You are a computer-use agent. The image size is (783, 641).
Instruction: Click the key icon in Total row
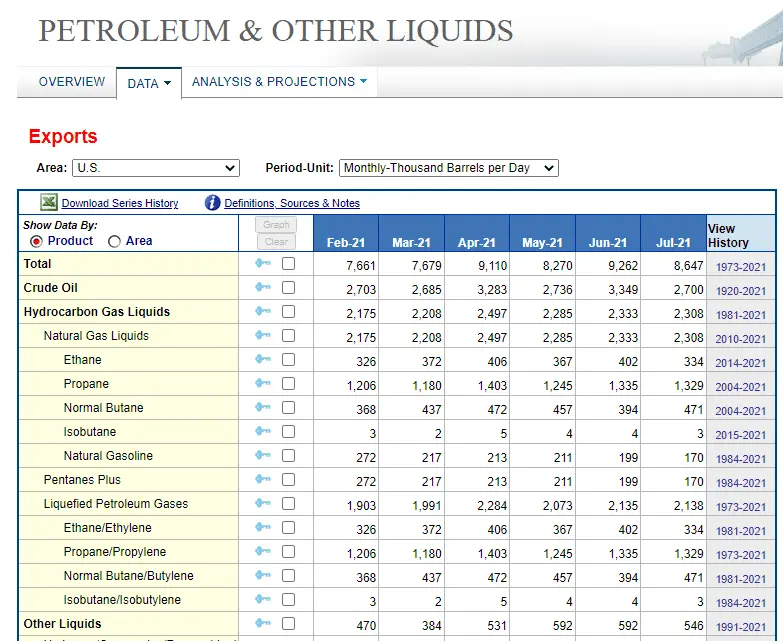(x=263, y=263)
